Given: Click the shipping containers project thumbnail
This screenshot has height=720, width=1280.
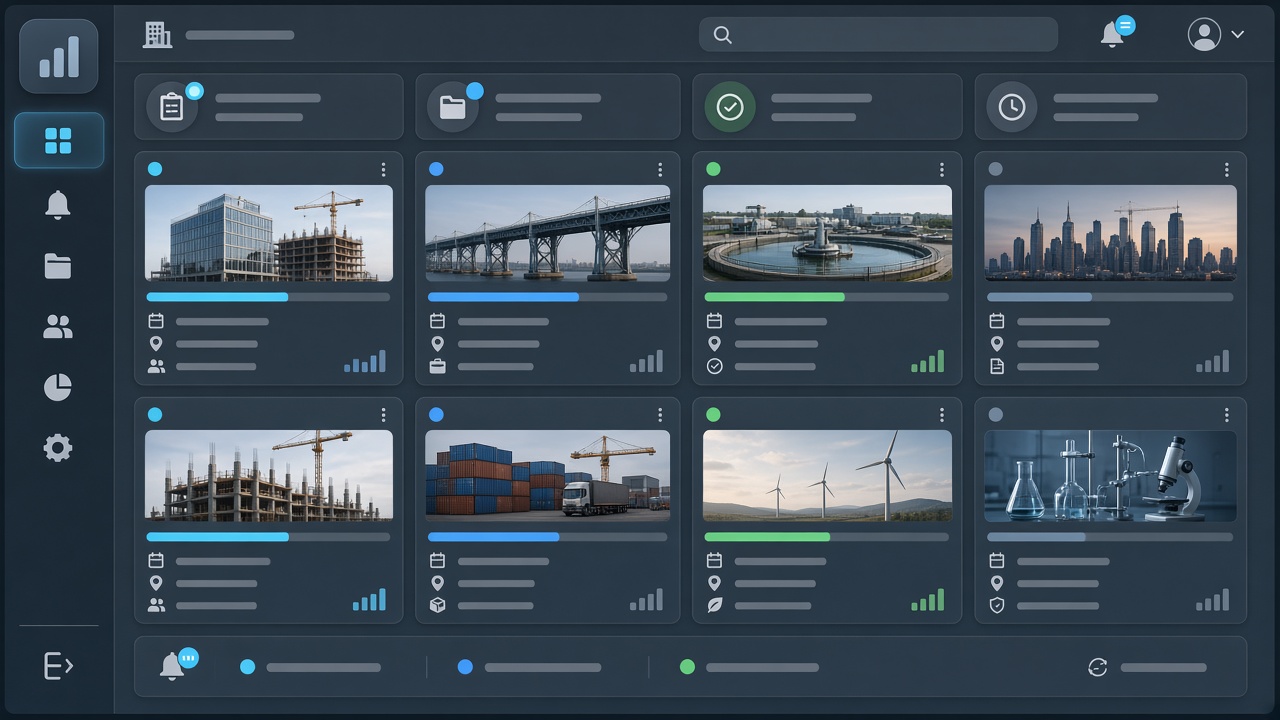Looking at the screenshot, I should click(548, 476).
